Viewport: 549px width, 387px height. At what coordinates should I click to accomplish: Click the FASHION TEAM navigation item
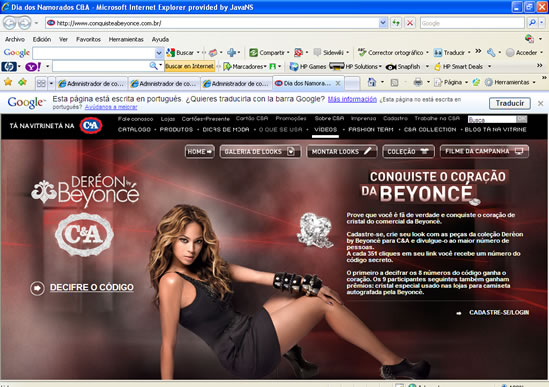pos(371,130)
